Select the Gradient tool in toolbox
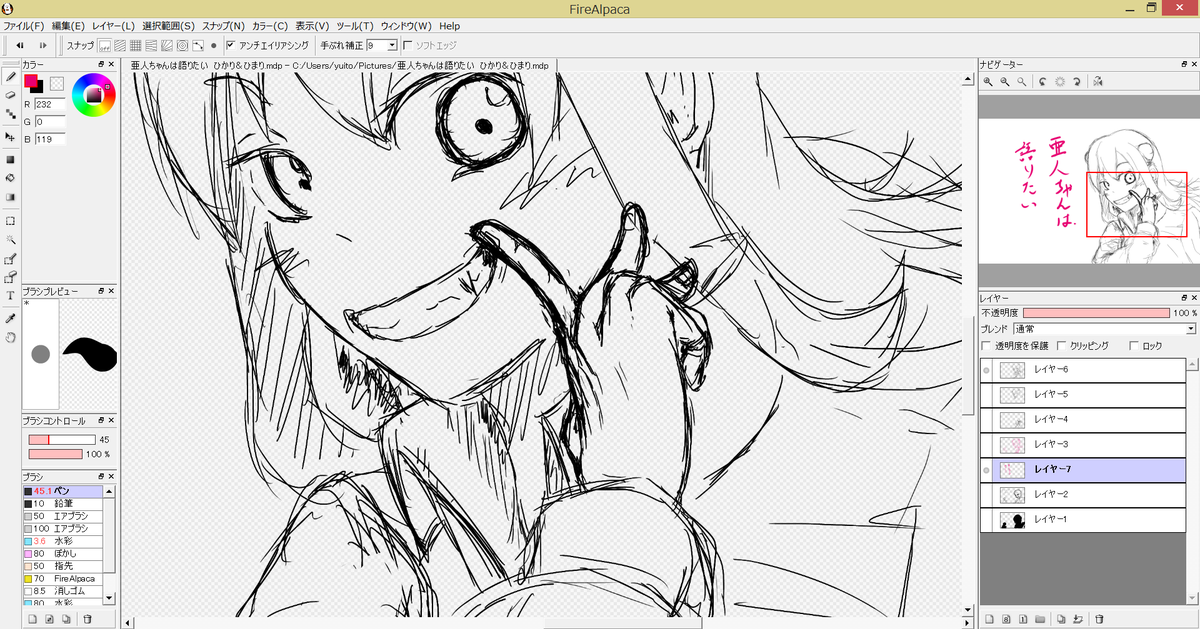 [10, 197]
